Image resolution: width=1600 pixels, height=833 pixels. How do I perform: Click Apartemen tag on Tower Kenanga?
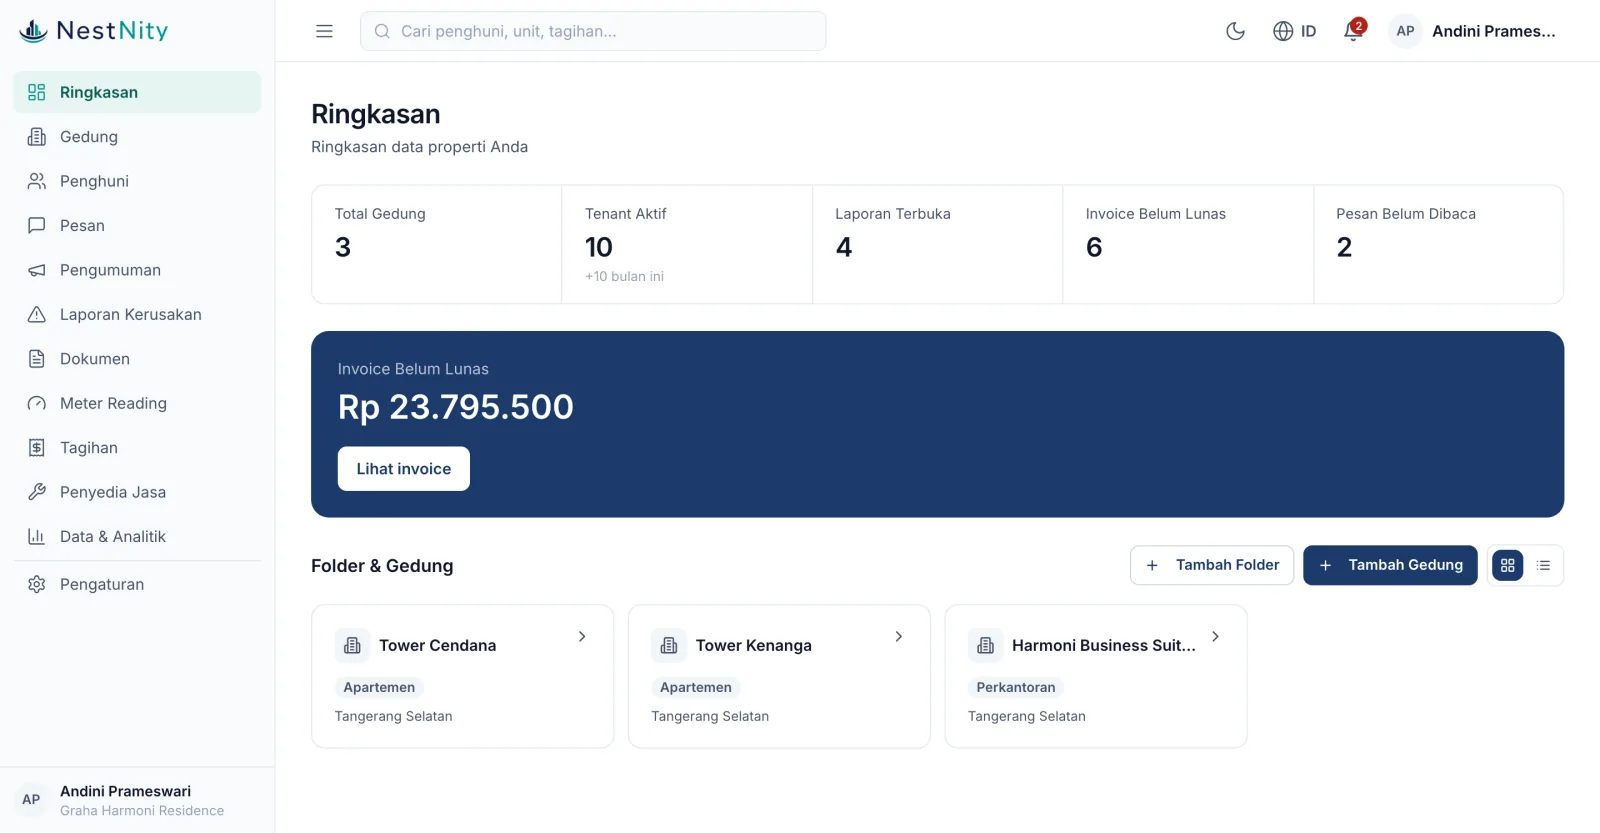pyautogui.click(x=696, y=687)
